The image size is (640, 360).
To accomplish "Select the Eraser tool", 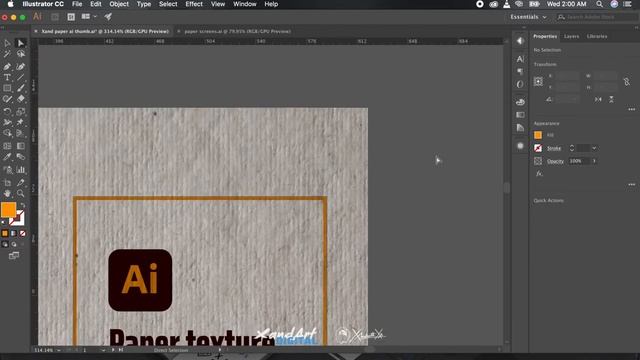I will (x=20, y=99).
